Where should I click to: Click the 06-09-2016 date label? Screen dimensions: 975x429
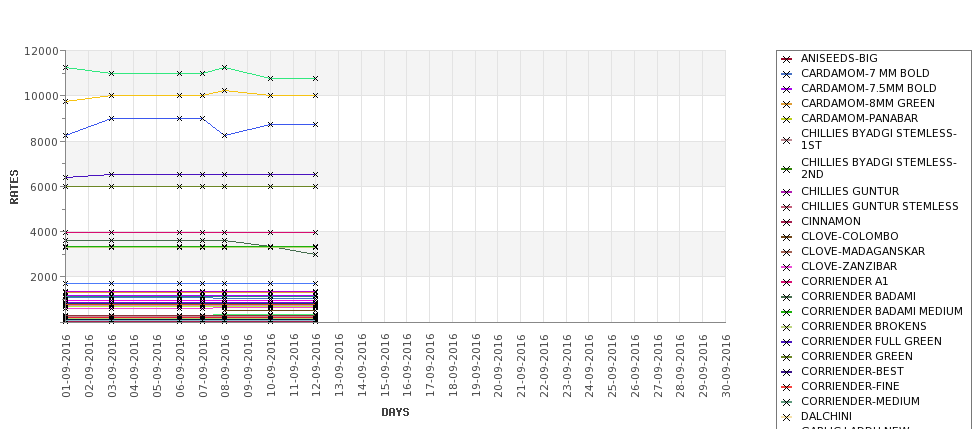(180, 366)
